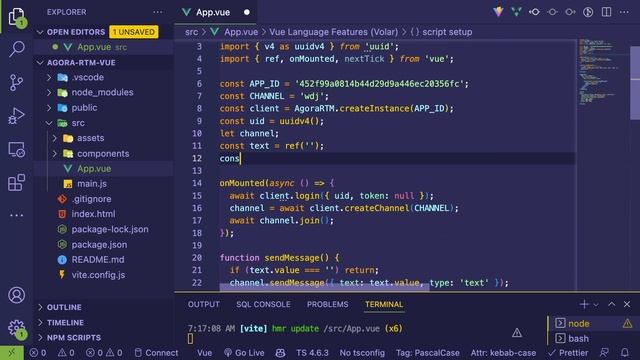
Task: Open notifications bell in status bar
Action: point(625,353)
